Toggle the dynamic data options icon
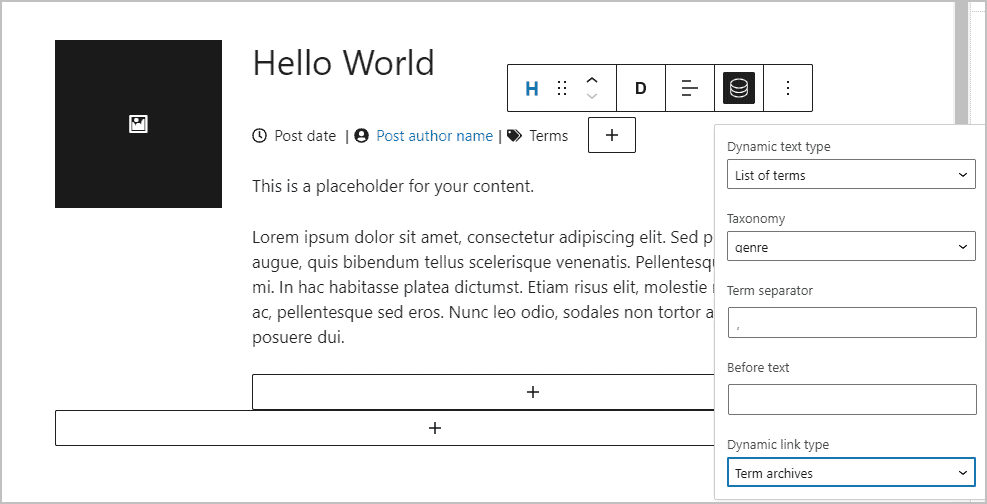The height and width of the screenshot is (504, 987). [x=739, y=89]
